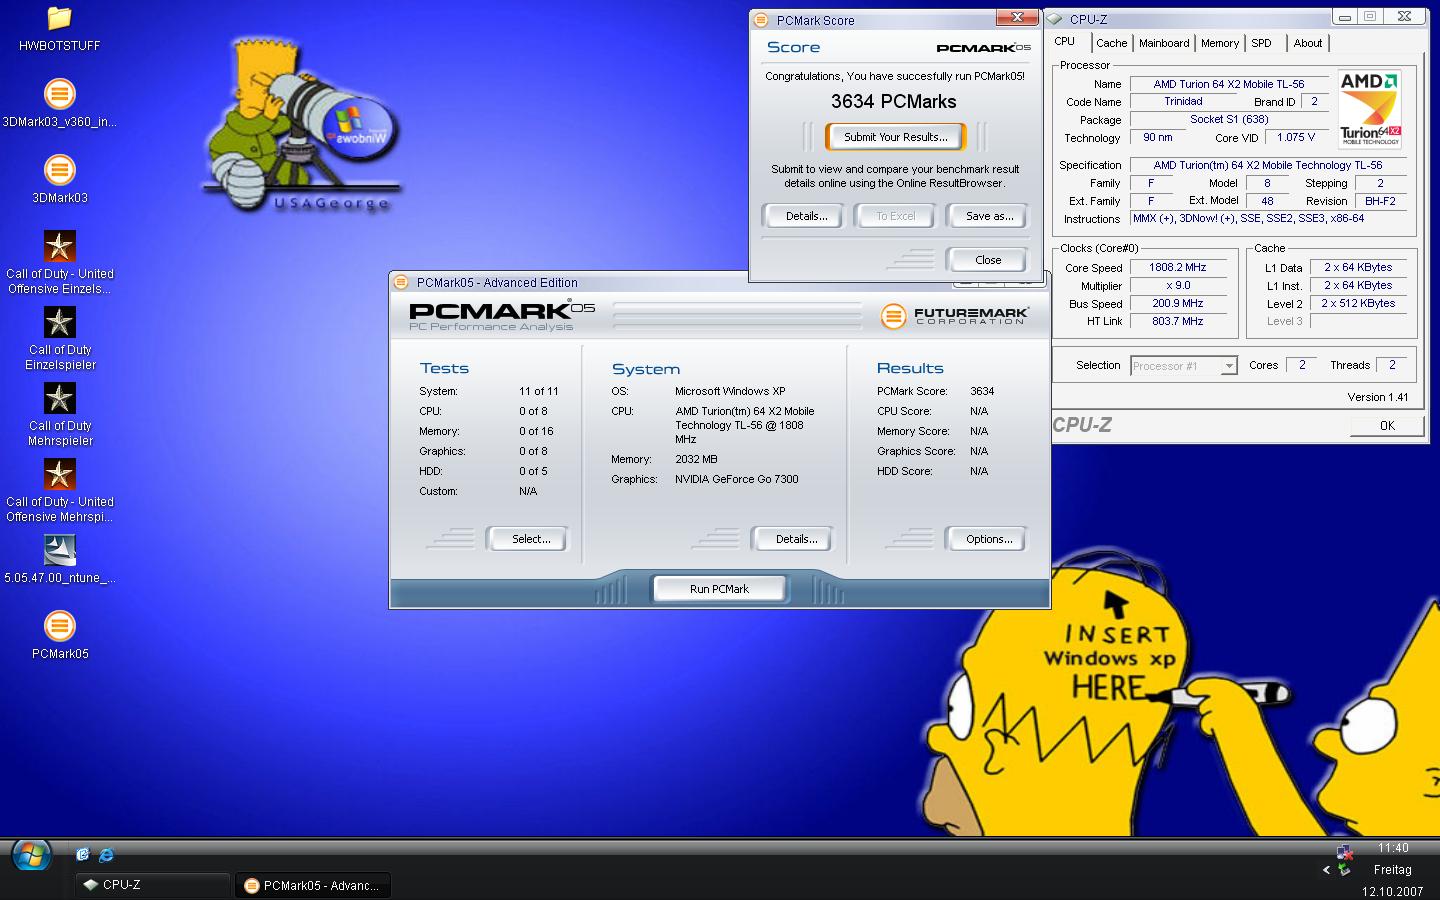Select Call of Duty - United Offensive Mehrspieler icon
This screenshot has height=900, width=1440.
(x=59, y=474)
